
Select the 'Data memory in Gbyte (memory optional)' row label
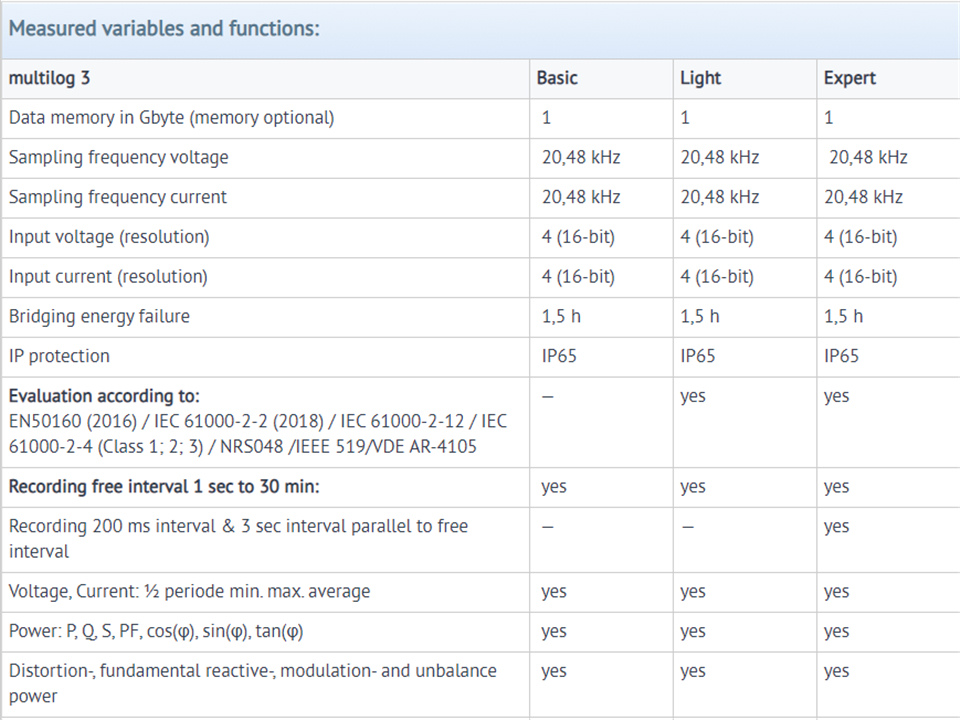171,118
